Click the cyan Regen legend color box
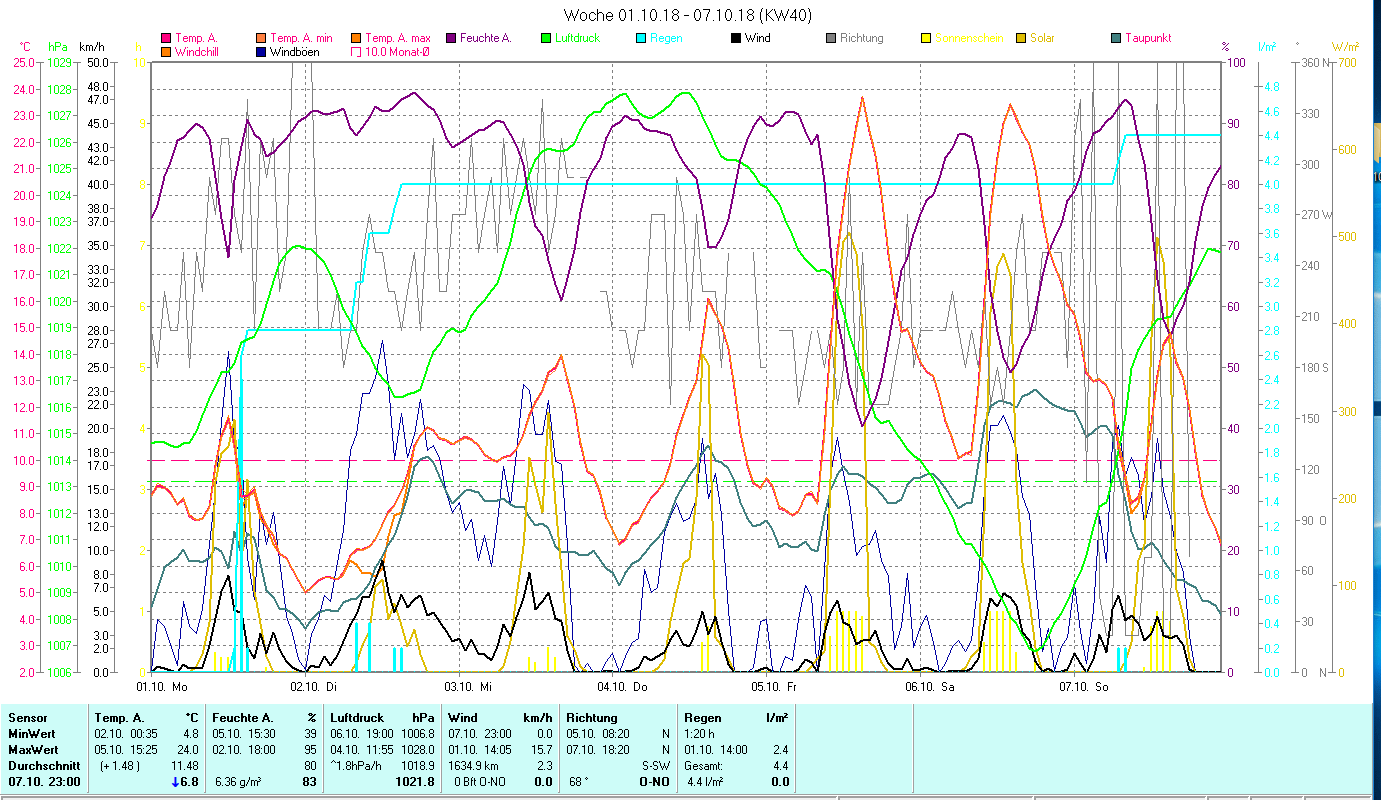 tap(641, 38)
